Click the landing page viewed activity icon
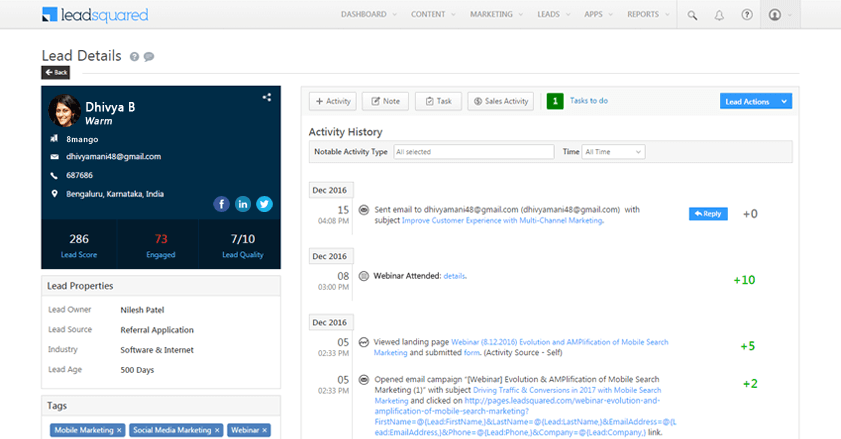 tap(364, 342)
